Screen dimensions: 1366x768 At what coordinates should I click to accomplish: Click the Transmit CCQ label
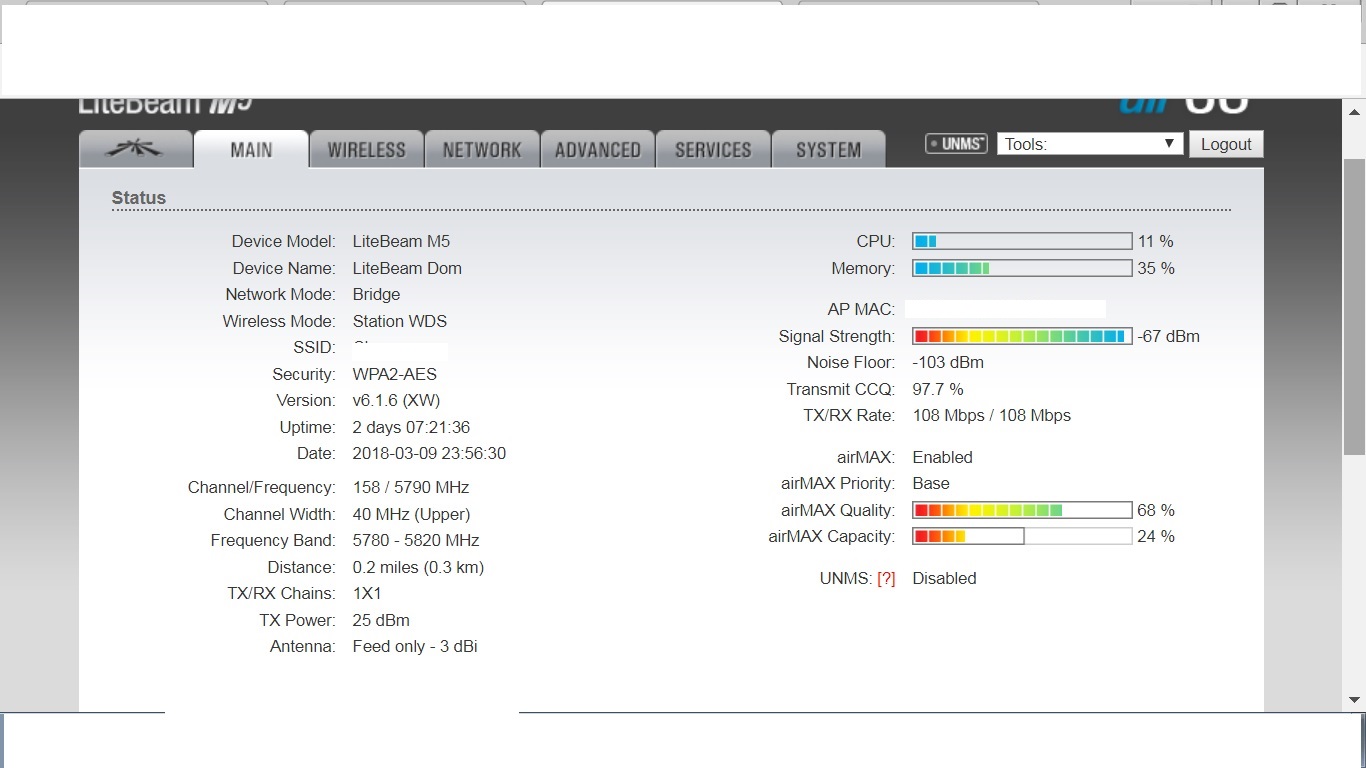841,389
